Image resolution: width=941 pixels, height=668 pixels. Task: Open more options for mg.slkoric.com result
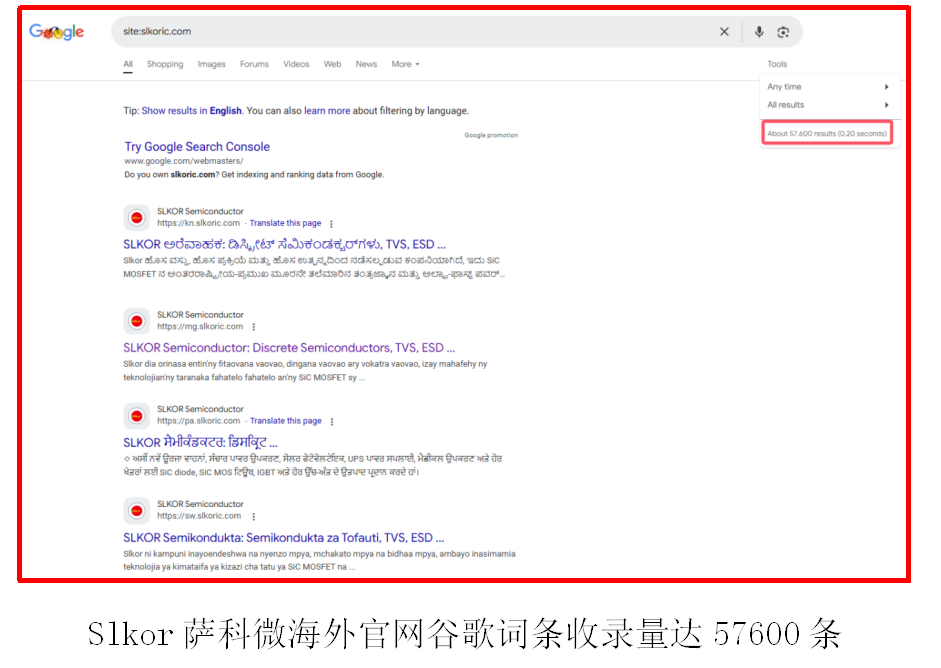tap(254, 327)
